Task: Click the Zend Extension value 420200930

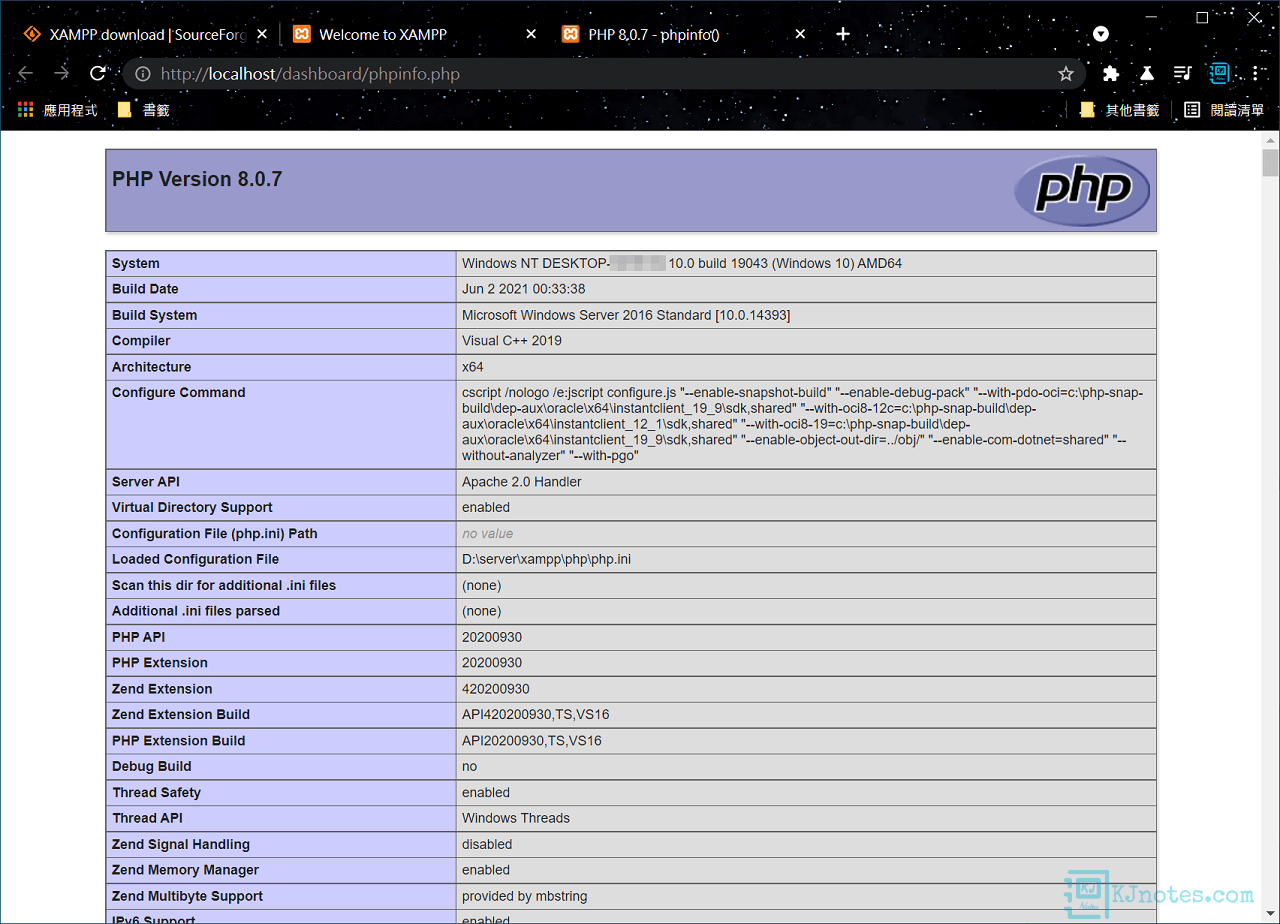Action: coord(496,689)
